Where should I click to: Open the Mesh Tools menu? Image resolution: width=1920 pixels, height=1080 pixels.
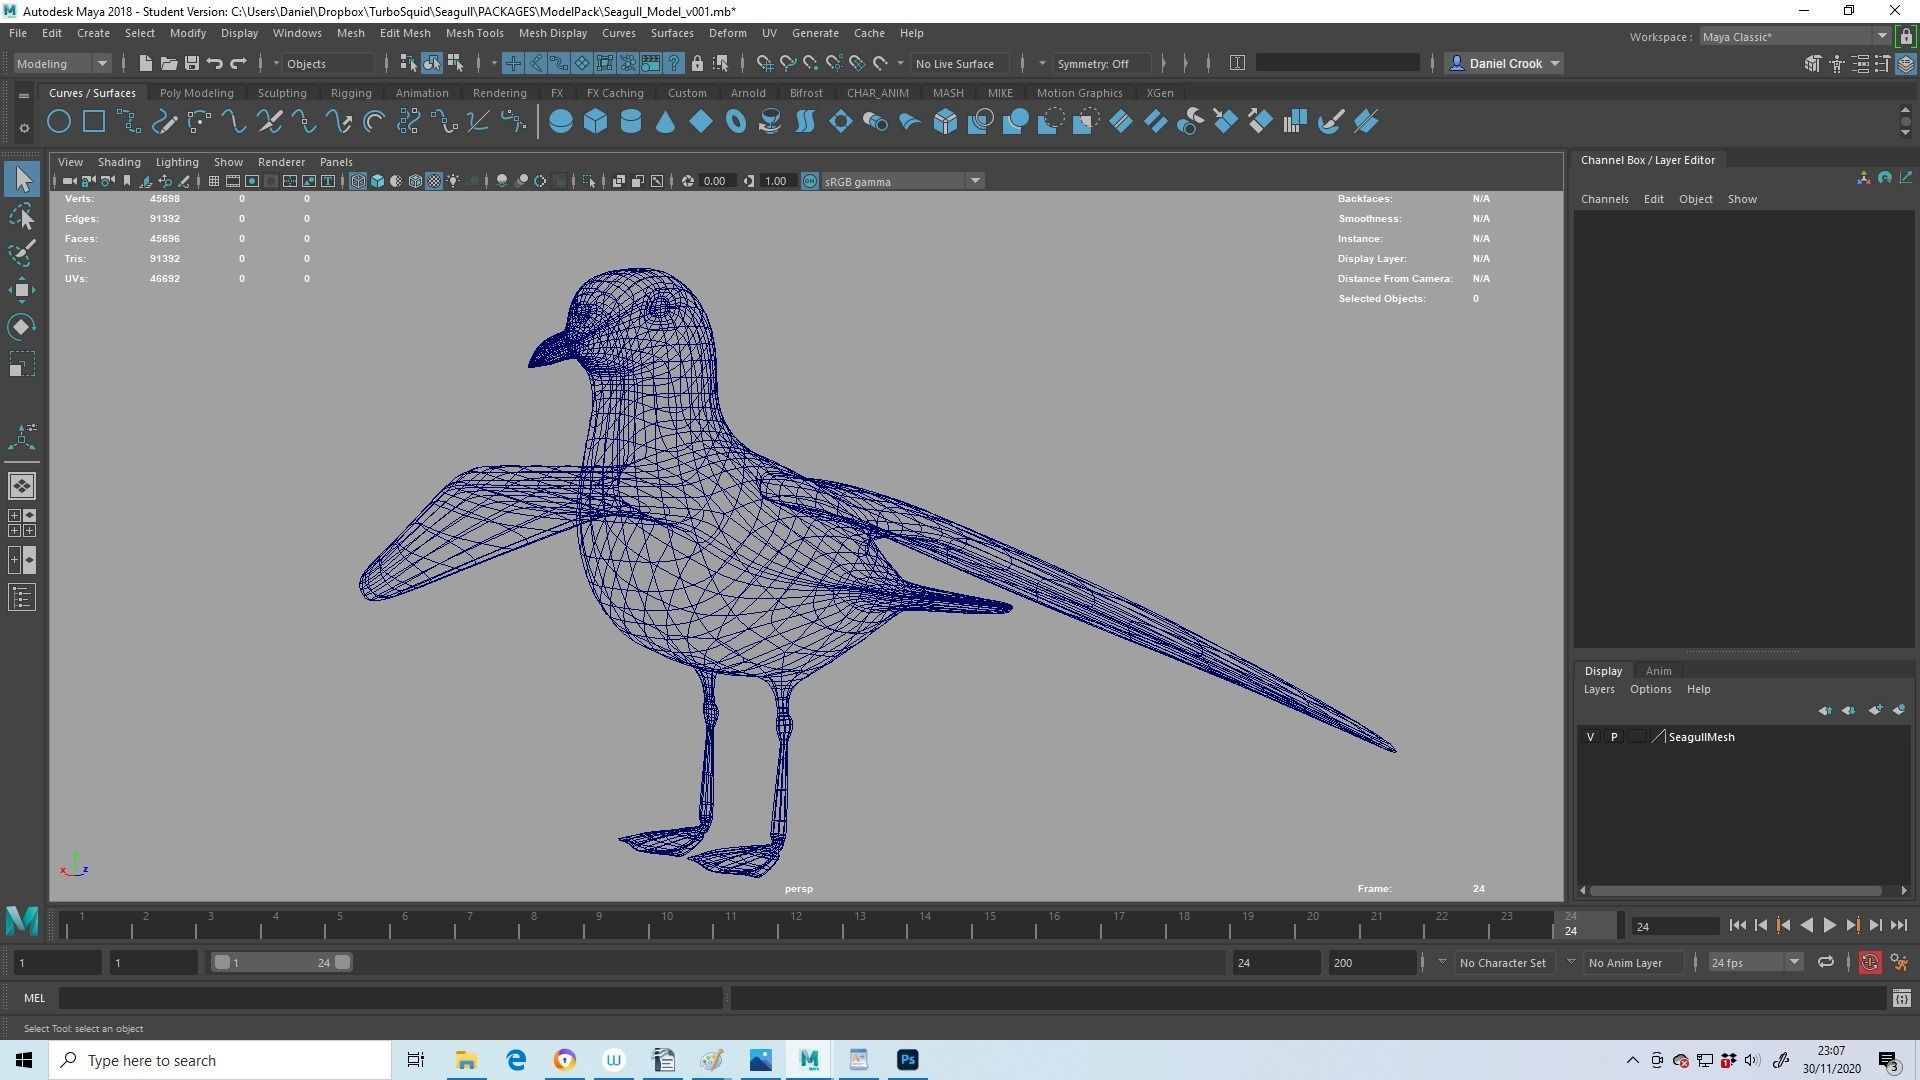coord(474,33)
